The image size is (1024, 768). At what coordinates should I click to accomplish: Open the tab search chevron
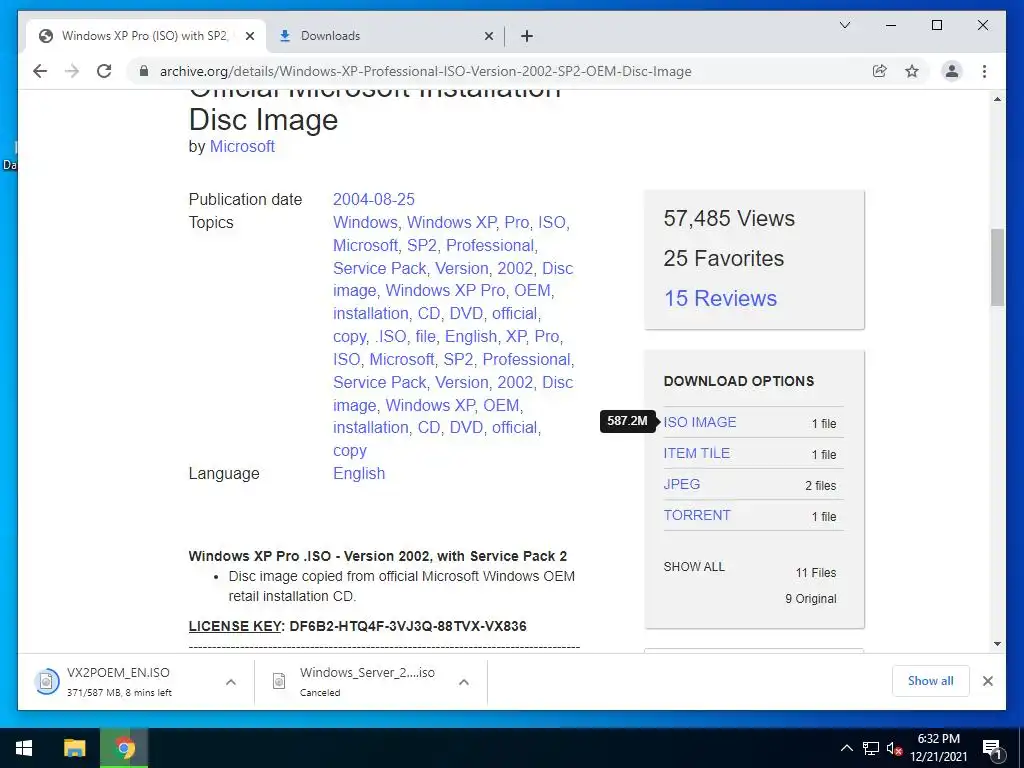[x=844, y=25]
